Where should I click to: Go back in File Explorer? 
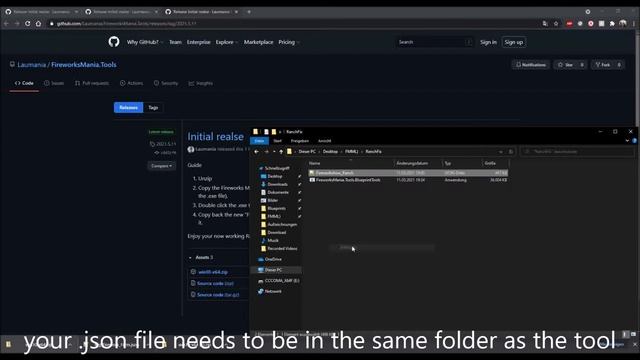[x=256, y=151]
